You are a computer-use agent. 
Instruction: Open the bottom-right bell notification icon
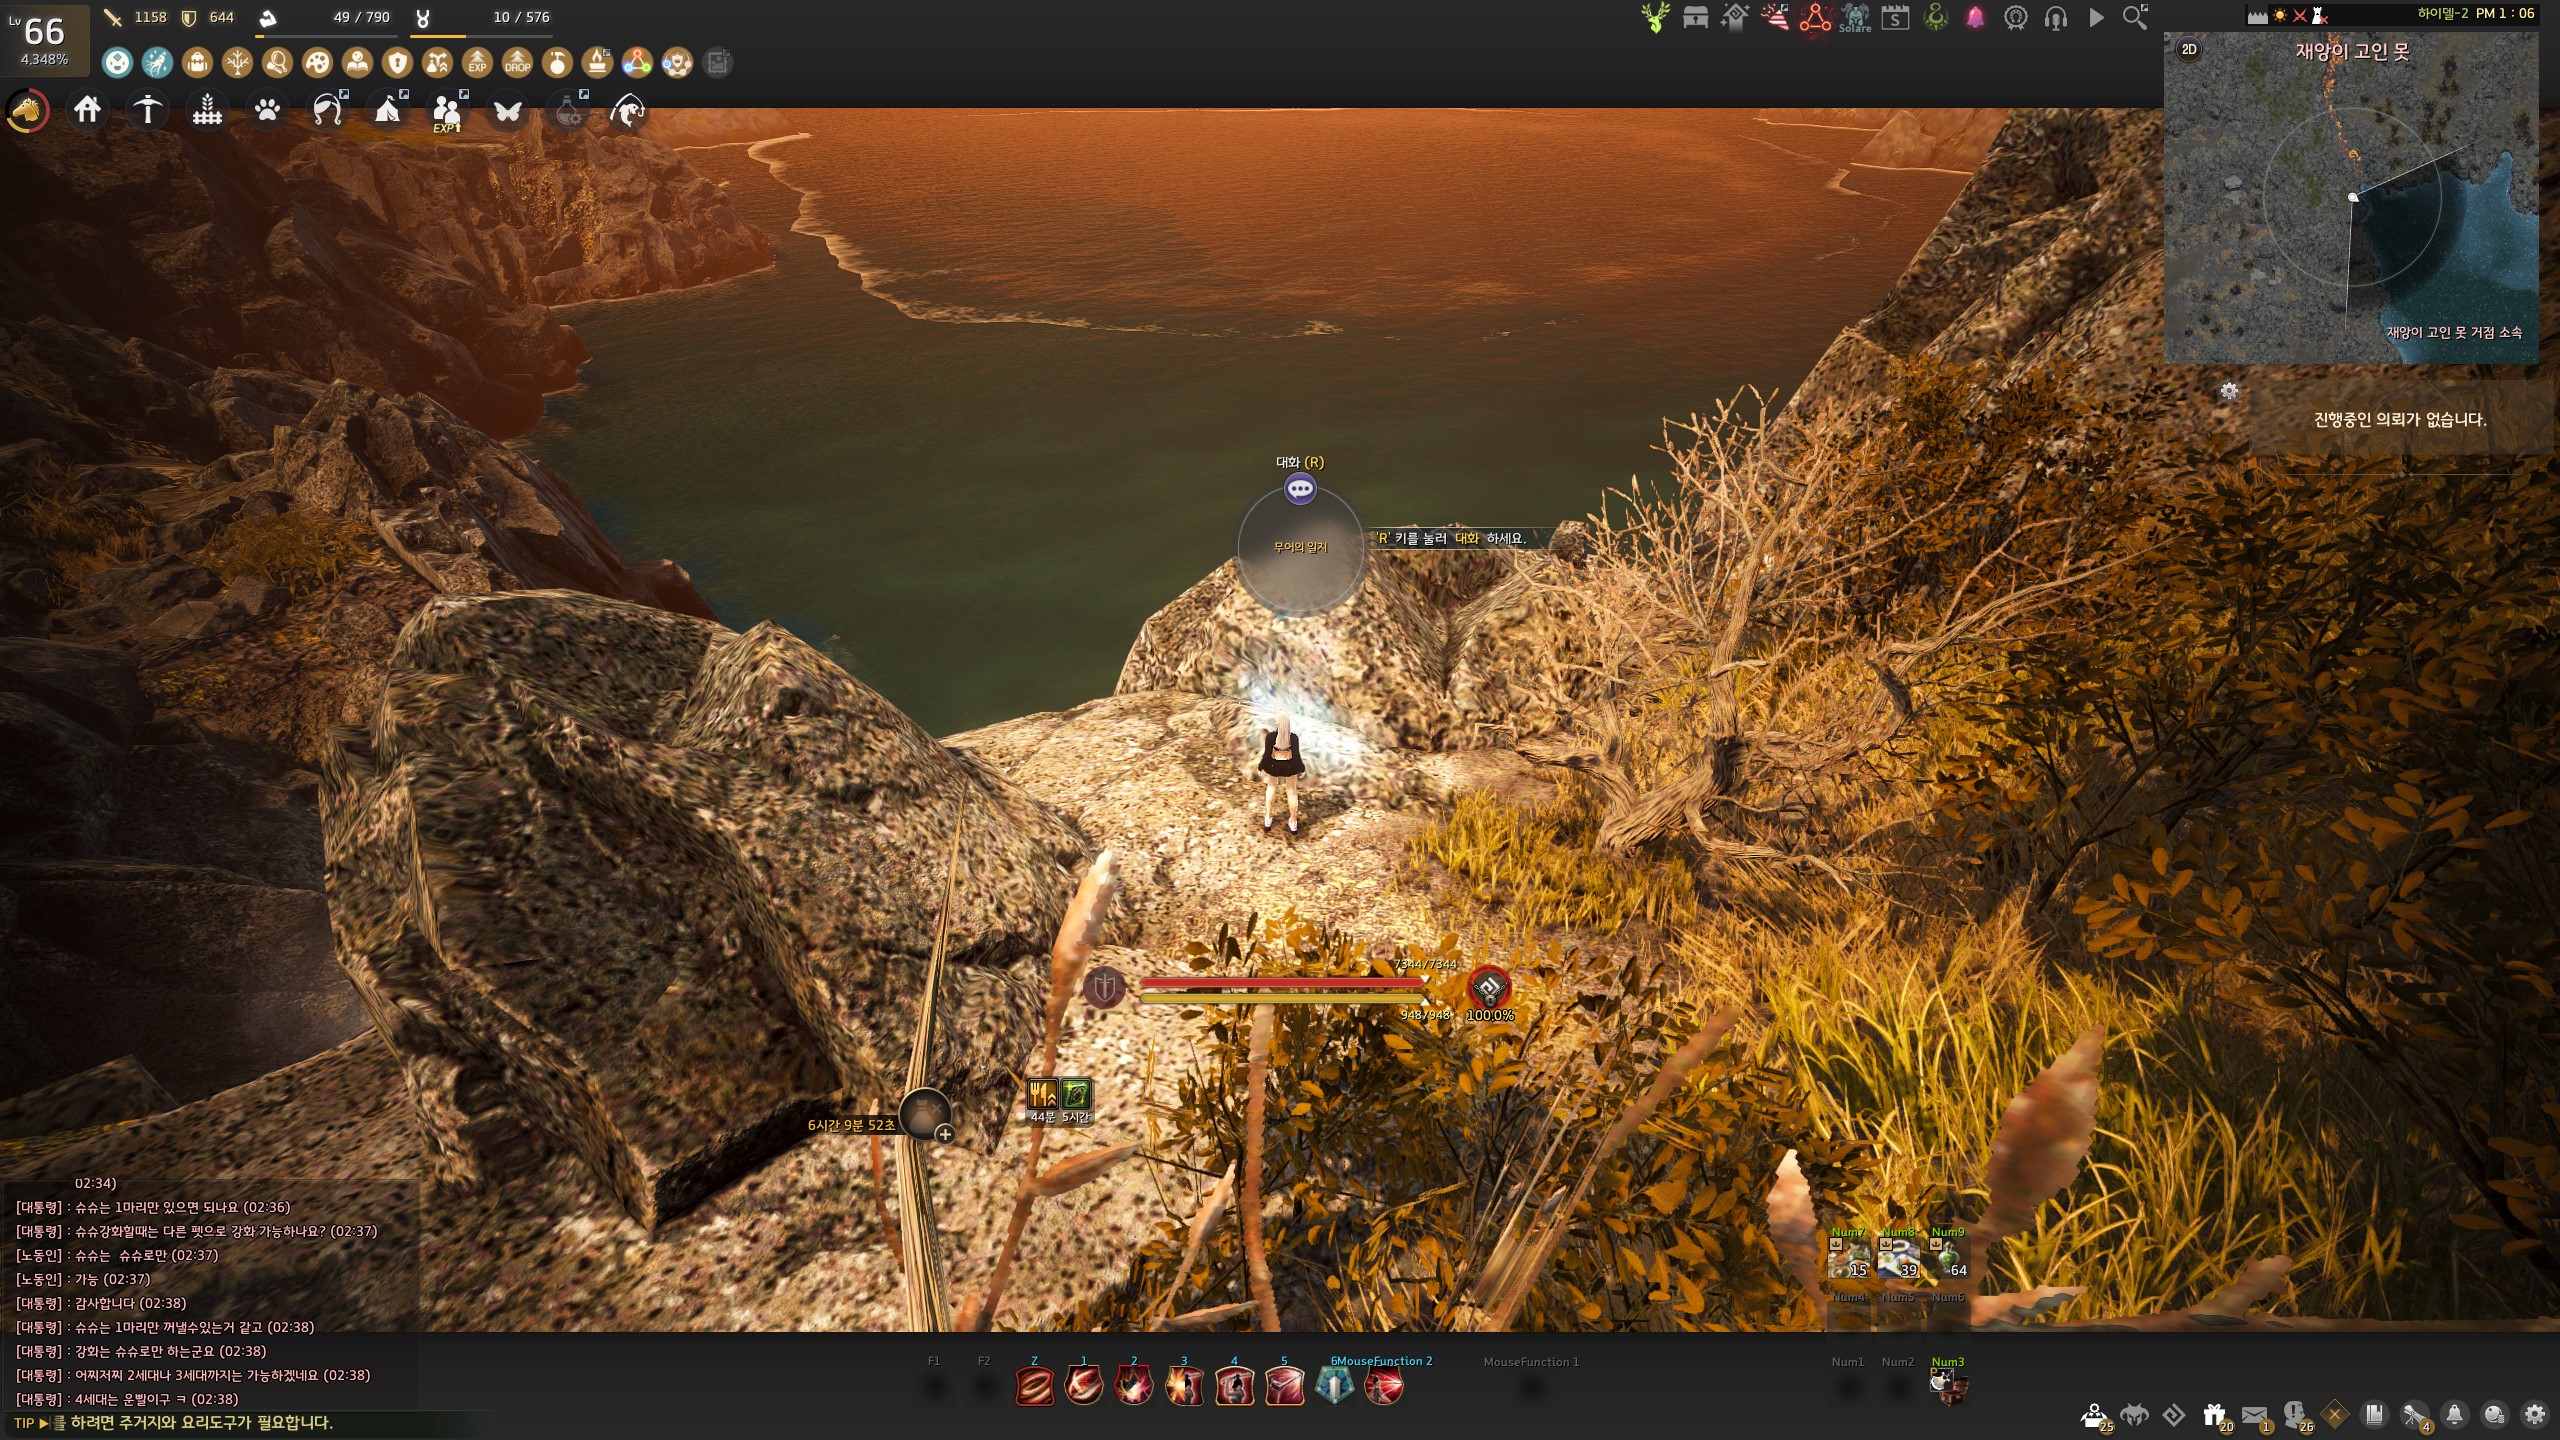[x=2455, y=1415]
